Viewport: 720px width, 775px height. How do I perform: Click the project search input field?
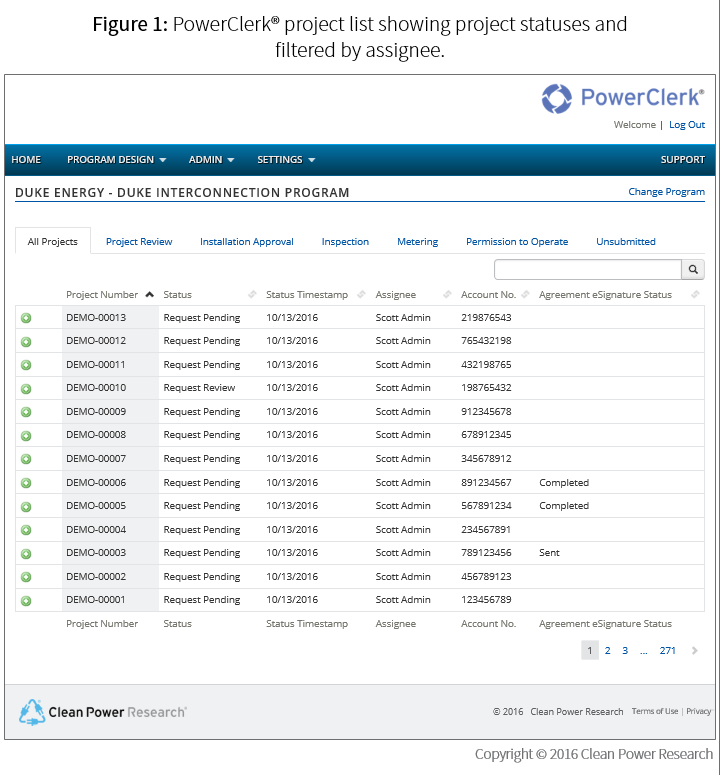(587, 270)
